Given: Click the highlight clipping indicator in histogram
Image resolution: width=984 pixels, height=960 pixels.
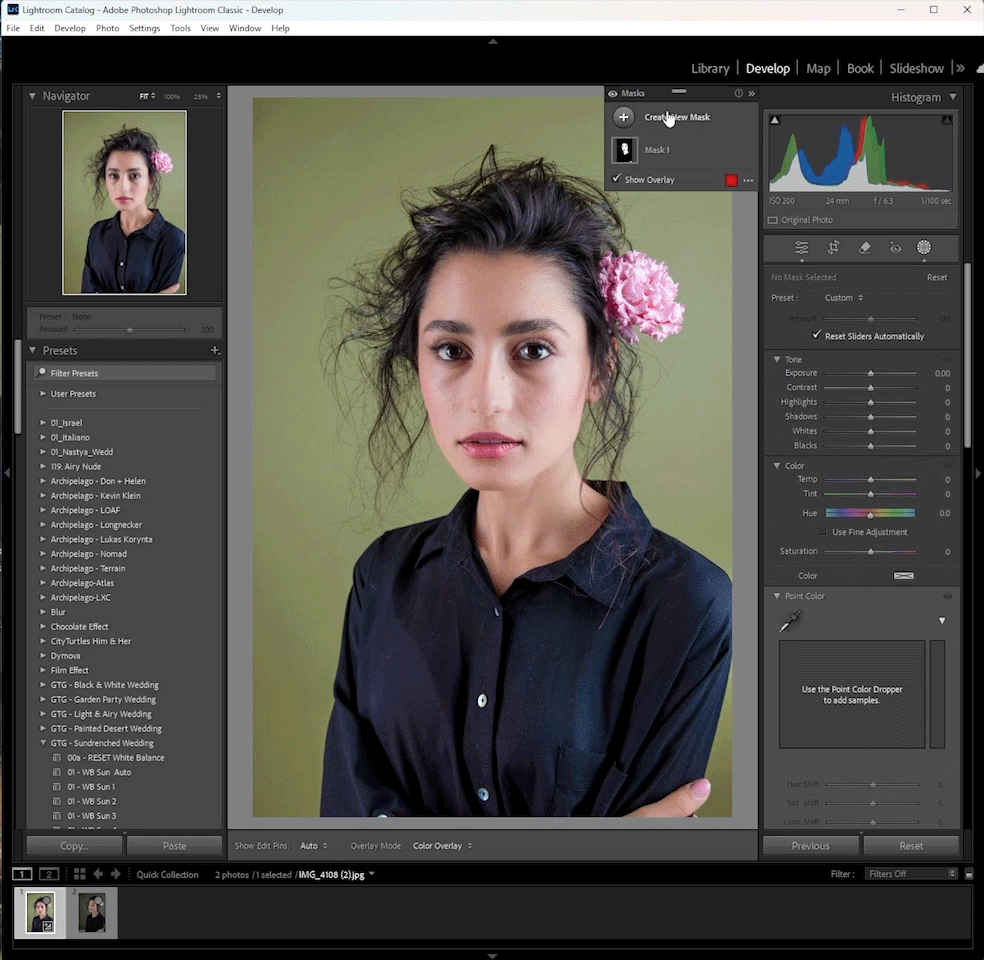Looking at the screenshot, I should 947,120.
